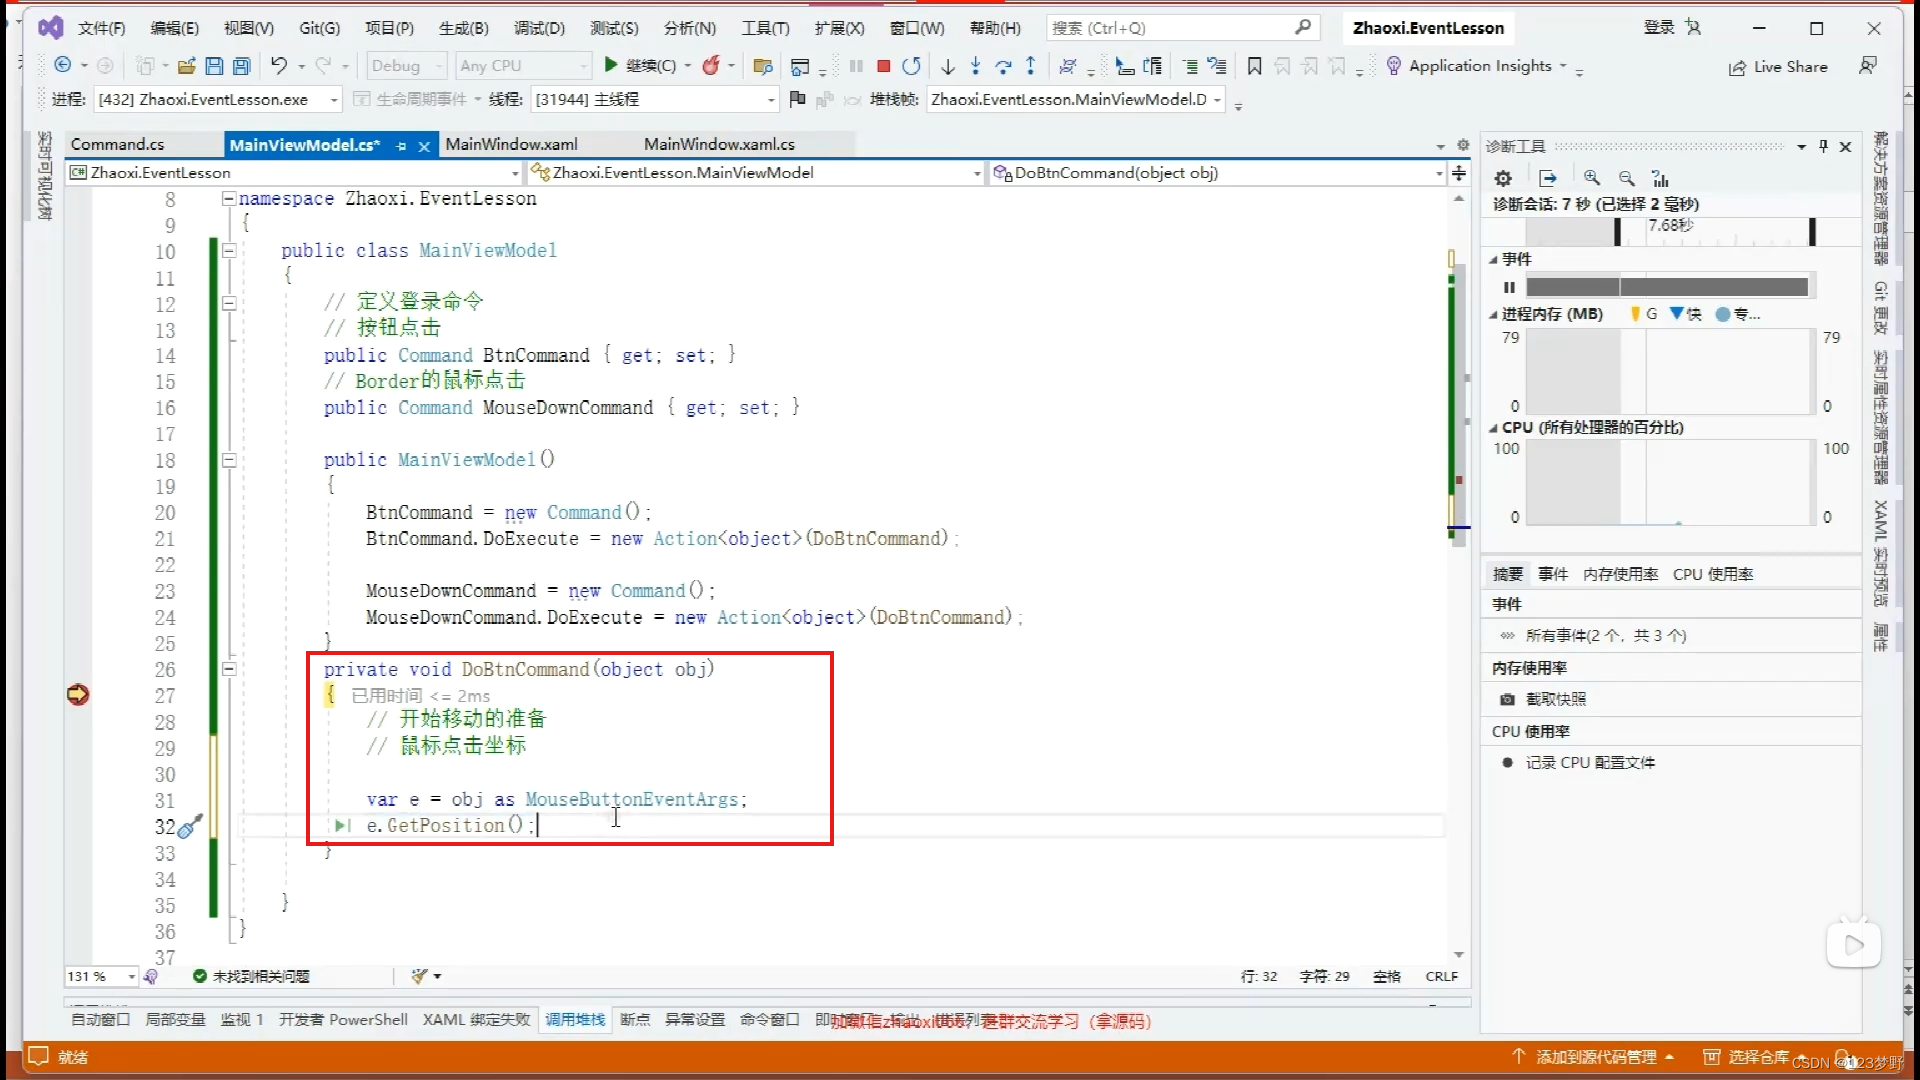Click the Open File folder icon
This screenshot has height=1080, width=1920.
(186, 66)
